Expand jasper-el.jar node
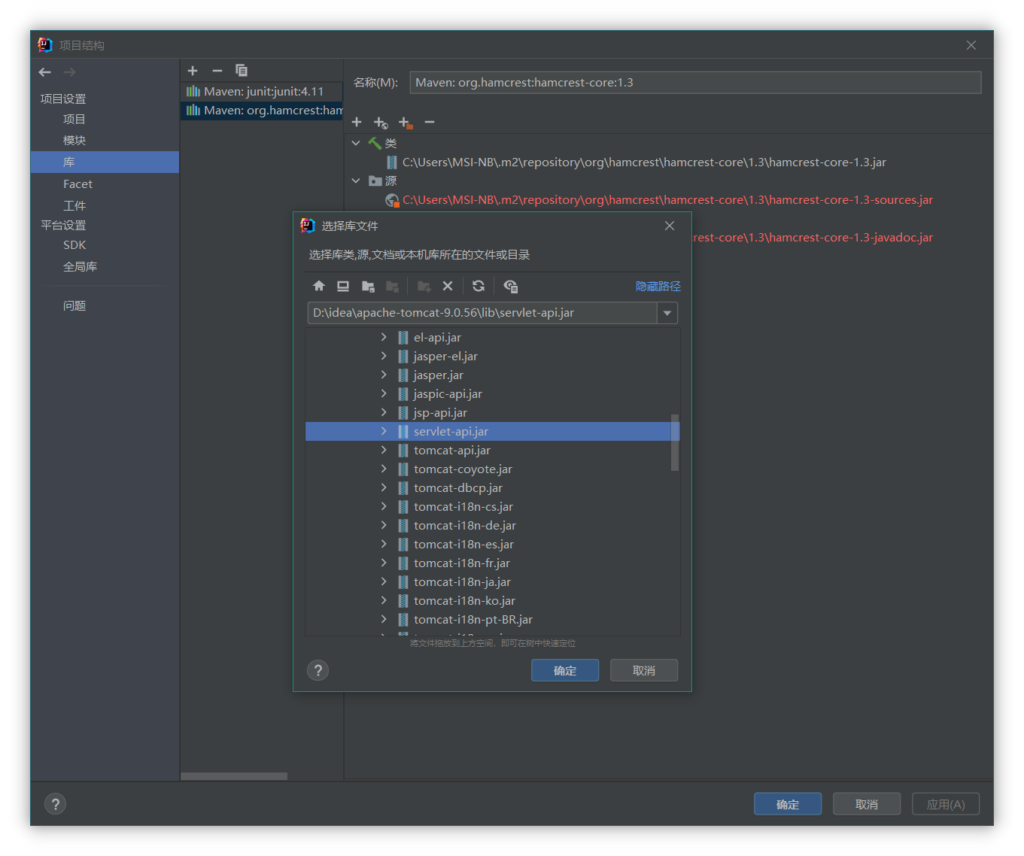The height and width of the screenshot is (856, 1024). click(x=384, y=356)
